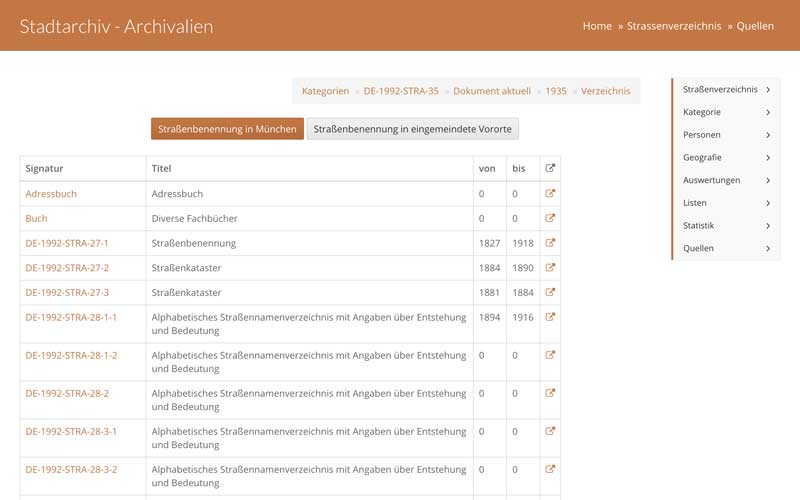Open Statistik sidebar menu item
This screenshot has width=800, height=500.
point(726,226)
